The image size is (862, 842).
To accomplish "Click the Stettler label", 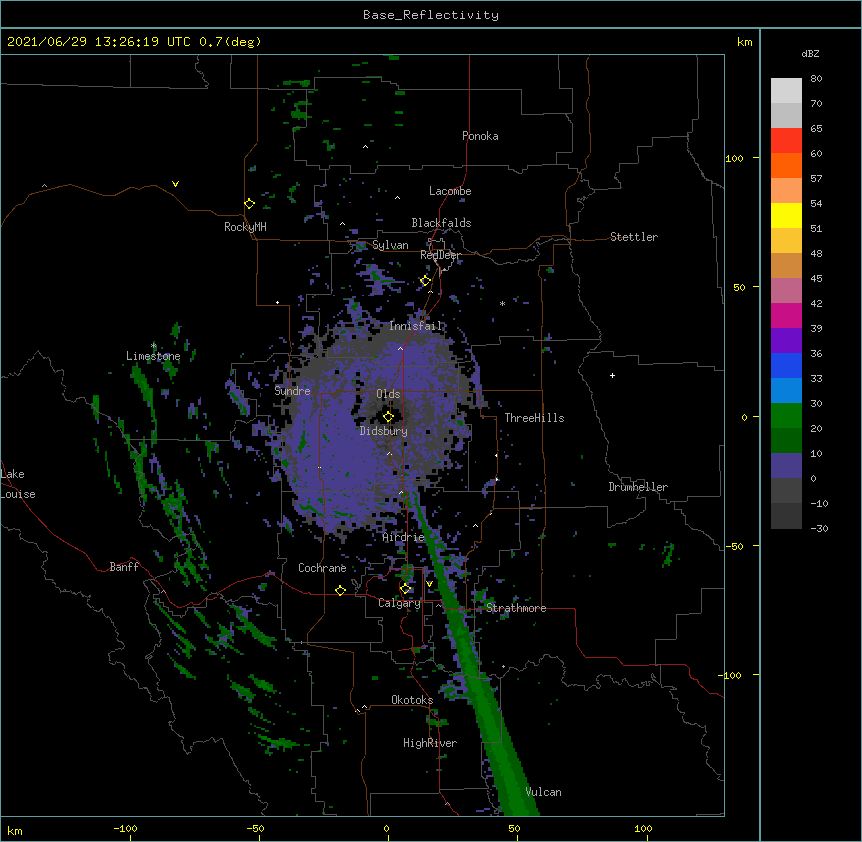I will click(633, 237).
